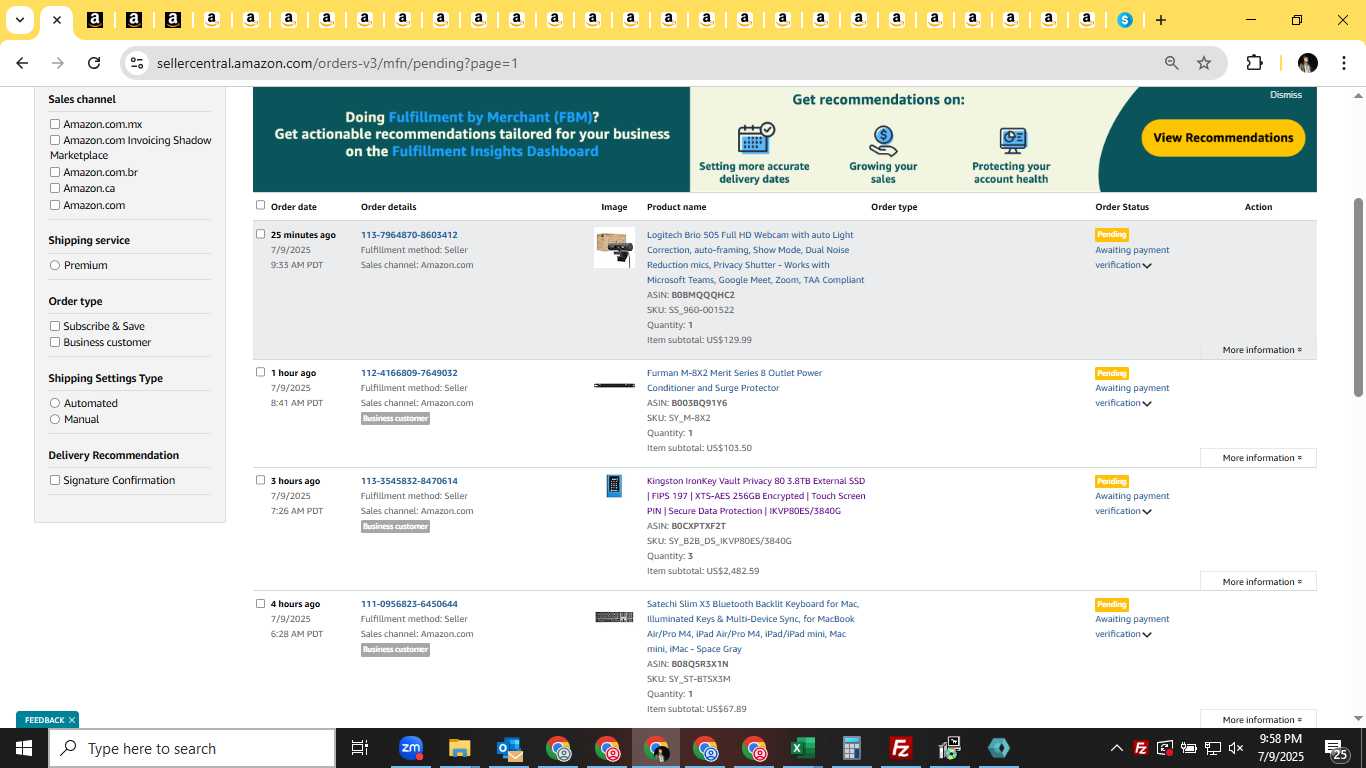Open Task View on the taskbar
The width and height of the screenshot is (1366, 768).
pos(360,748)
